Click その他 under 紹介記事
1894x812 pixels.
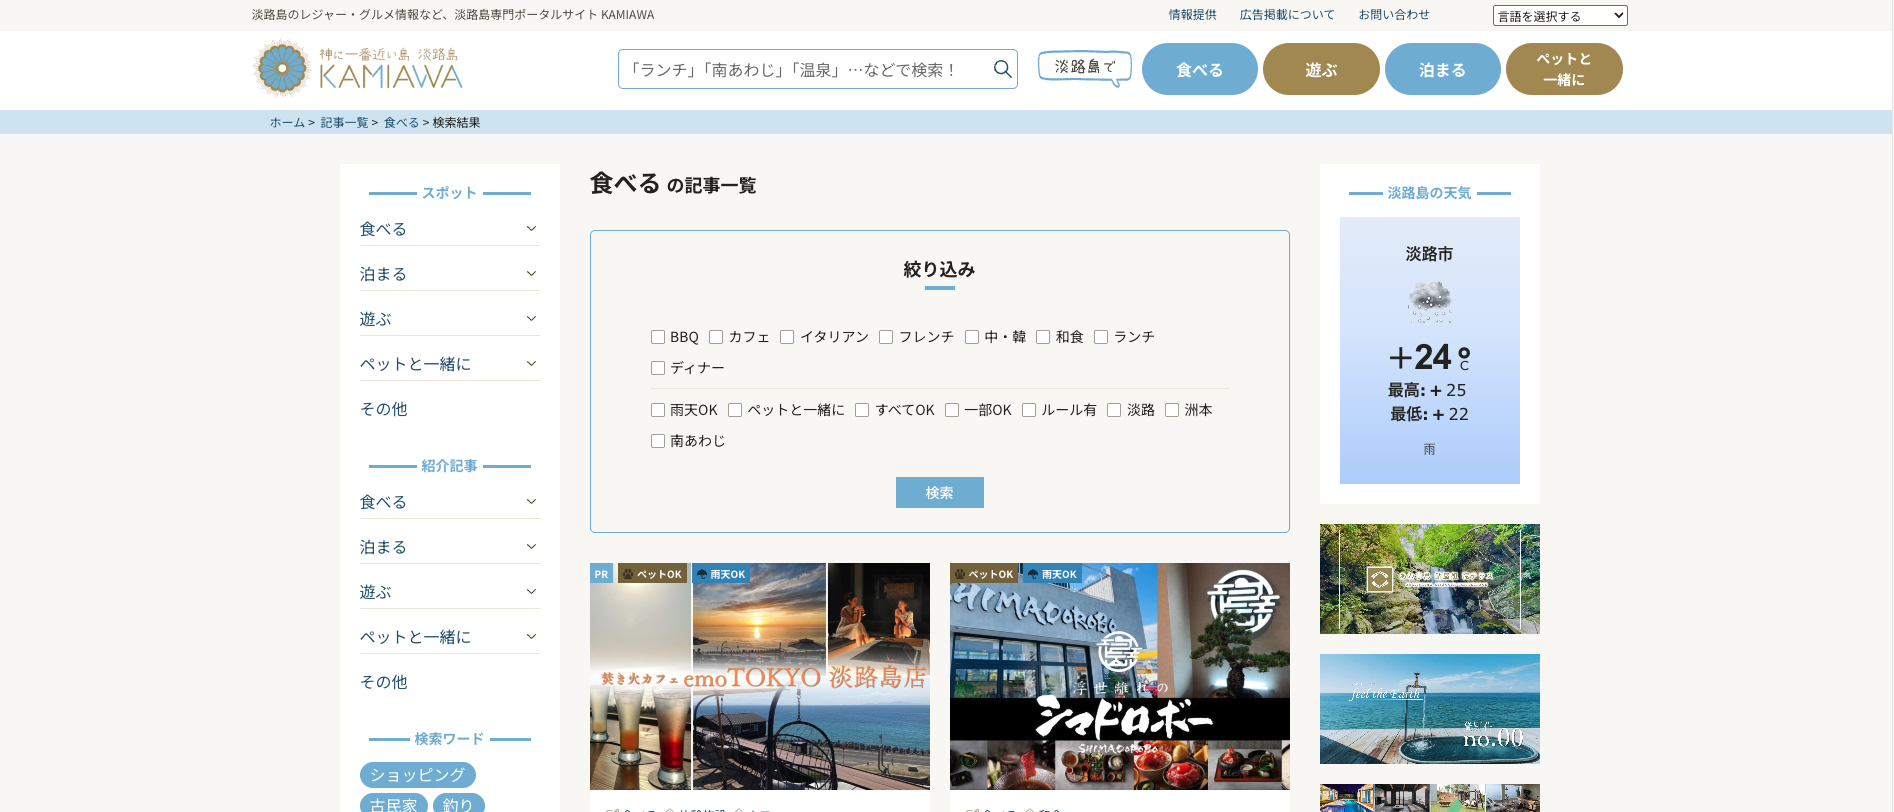click(384, 682)
